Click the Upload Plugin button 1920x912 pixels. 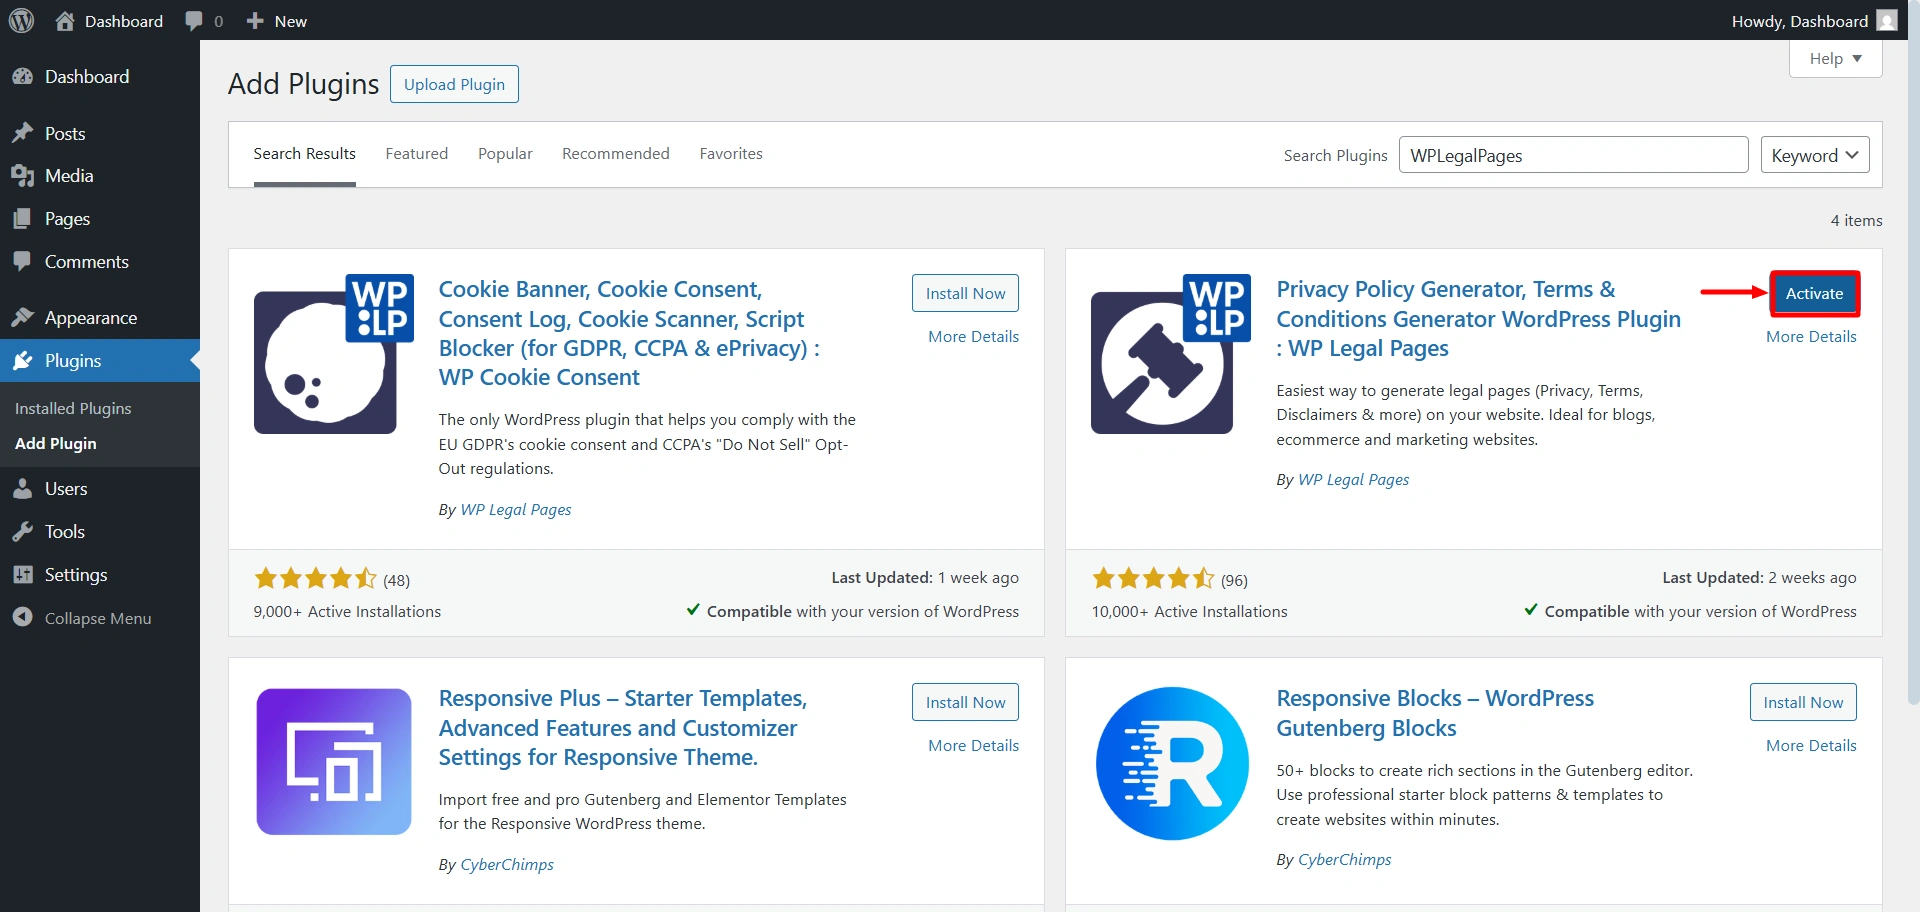coord(454,85)
